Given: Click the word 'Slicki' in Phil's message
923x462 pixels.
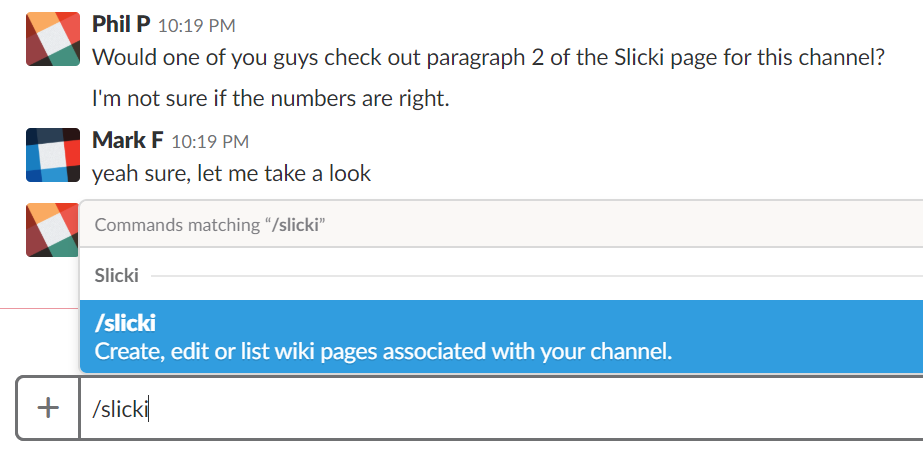Looking at the screenshot, I should [640, 58].
